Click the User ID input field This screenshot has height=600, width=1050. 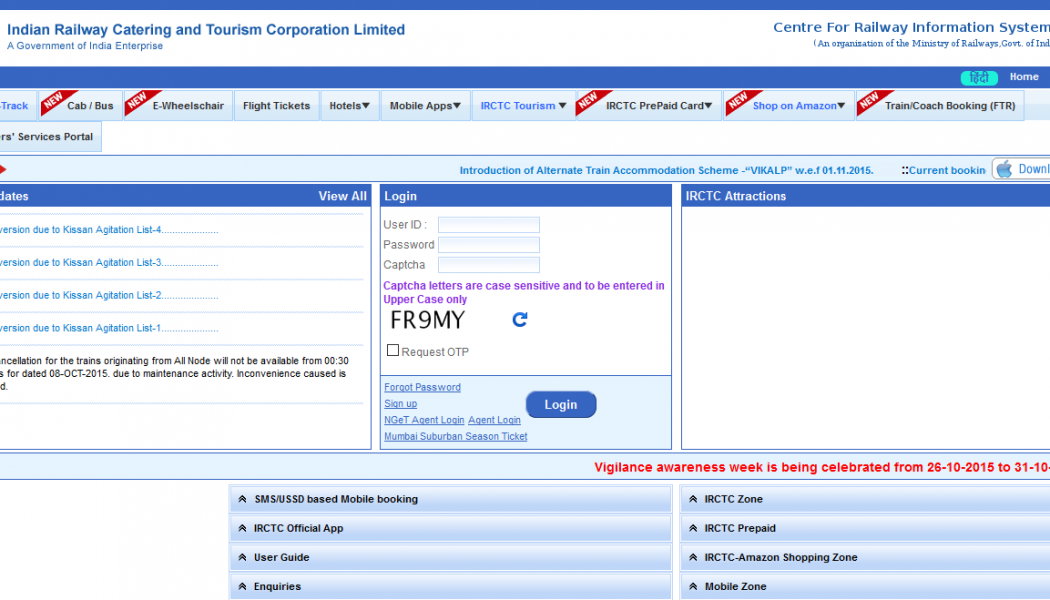click(x=488, y=225)
